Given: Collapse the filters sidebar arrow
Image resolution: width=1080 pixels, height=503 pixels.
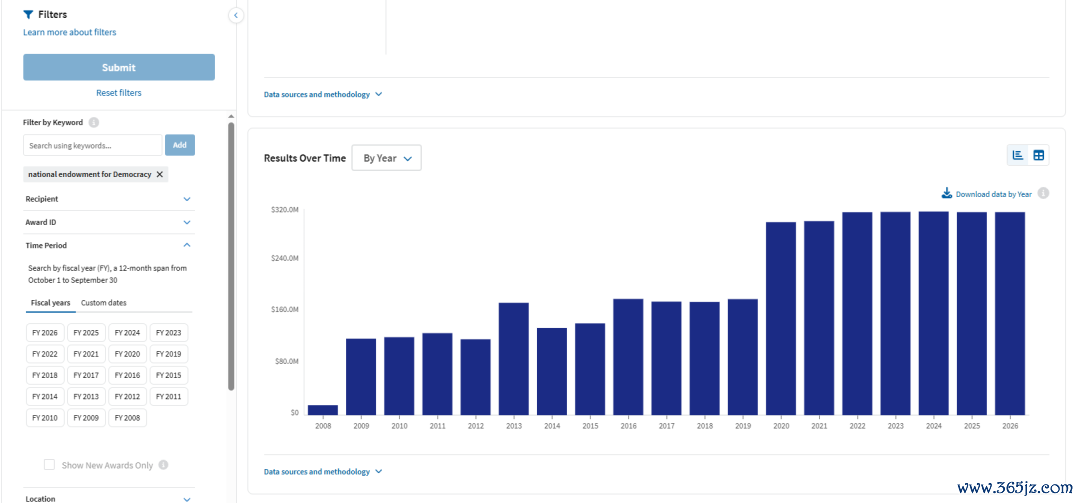Looking at the screenshot, I should [x=236, y=14].
